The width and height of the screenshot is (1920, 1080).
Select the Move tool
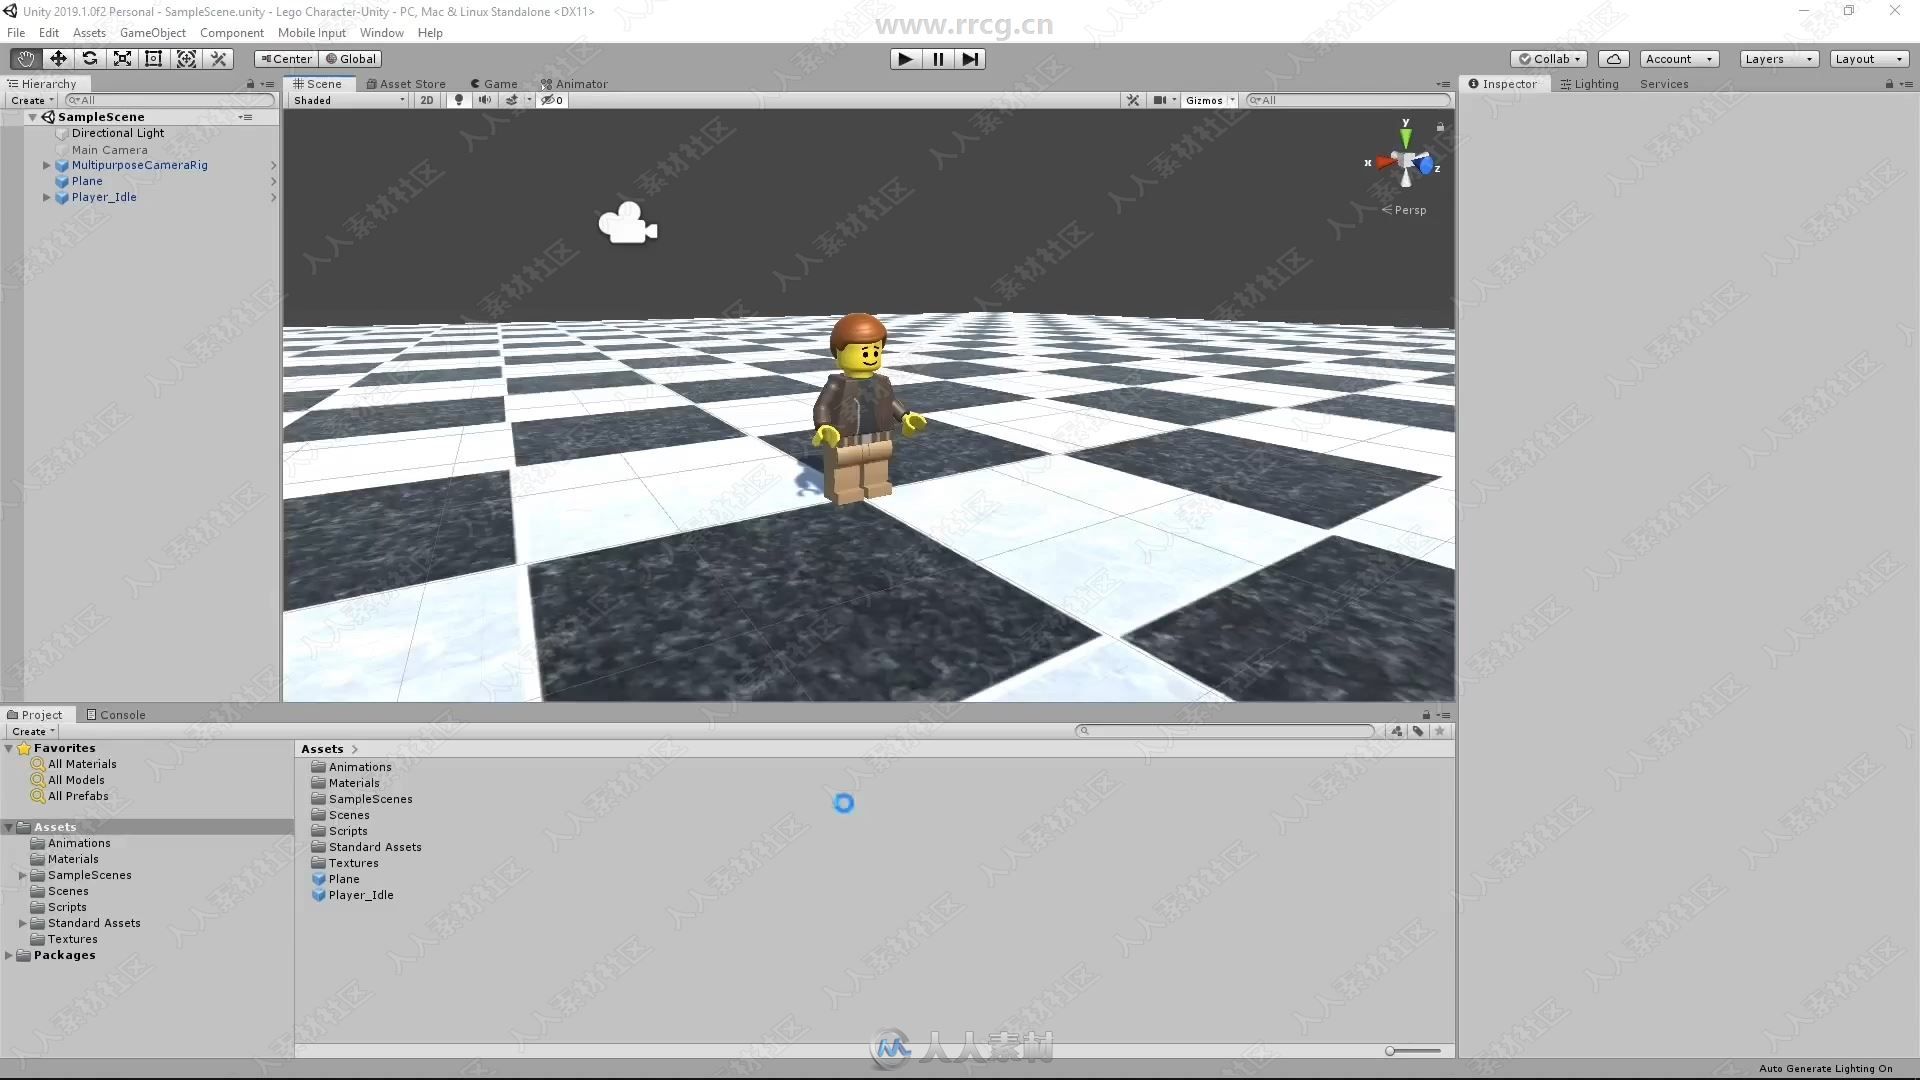coord(58,59)
